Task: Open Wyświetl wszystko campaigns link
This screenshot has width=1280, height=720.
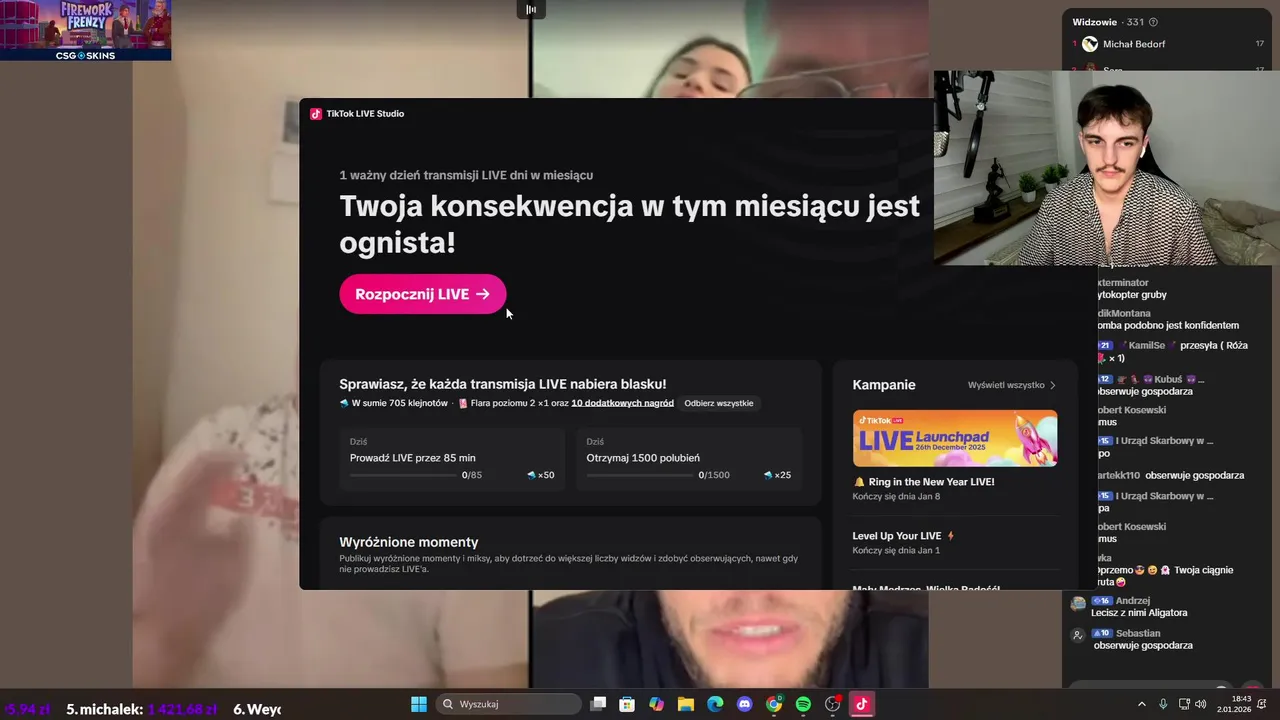Action: point(1011,385)
